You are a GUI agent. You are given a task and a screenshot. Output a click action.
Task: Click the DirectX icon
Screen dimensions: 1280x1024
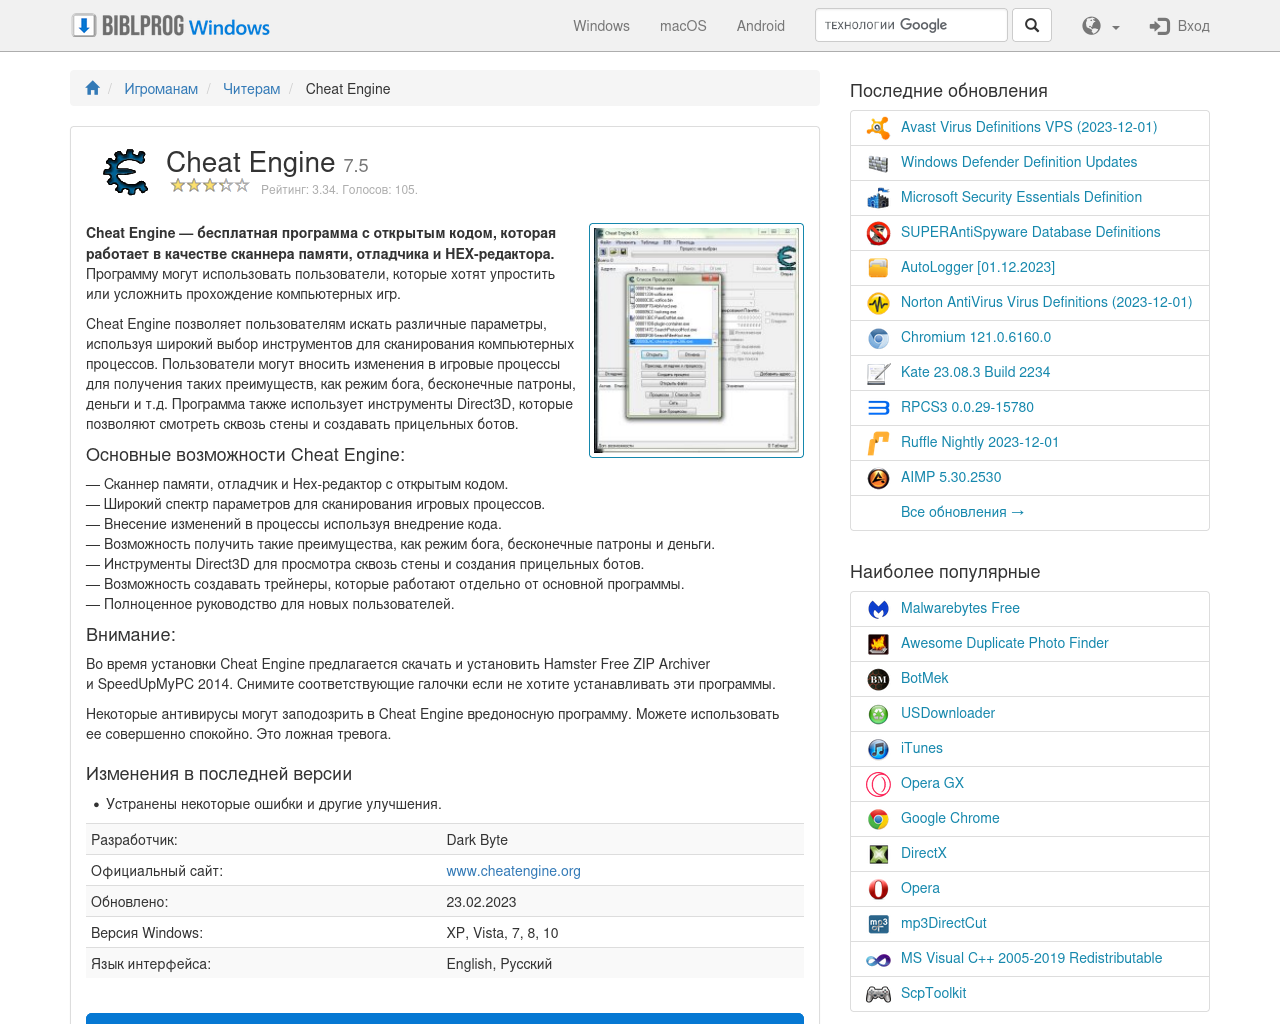(x=878, y=854)
